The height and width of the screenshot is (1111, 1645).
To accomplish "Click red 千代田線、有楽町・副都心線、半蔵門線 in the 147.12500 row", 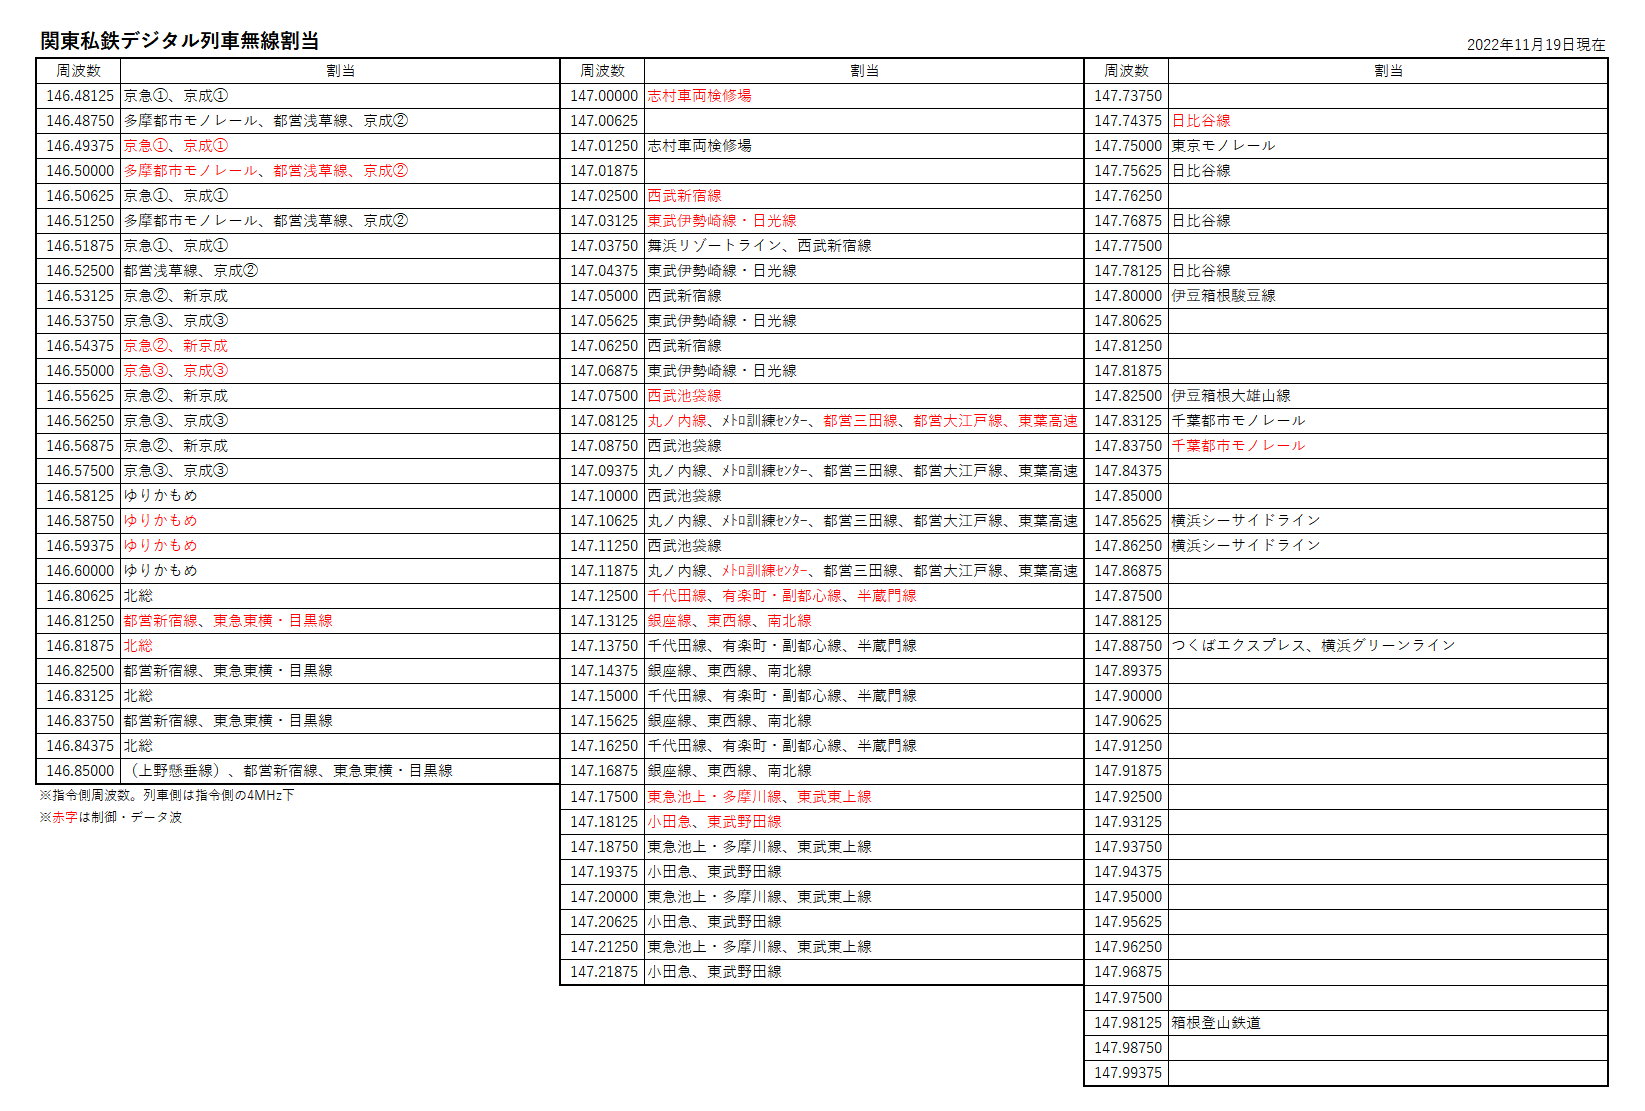I will point(782,596).
